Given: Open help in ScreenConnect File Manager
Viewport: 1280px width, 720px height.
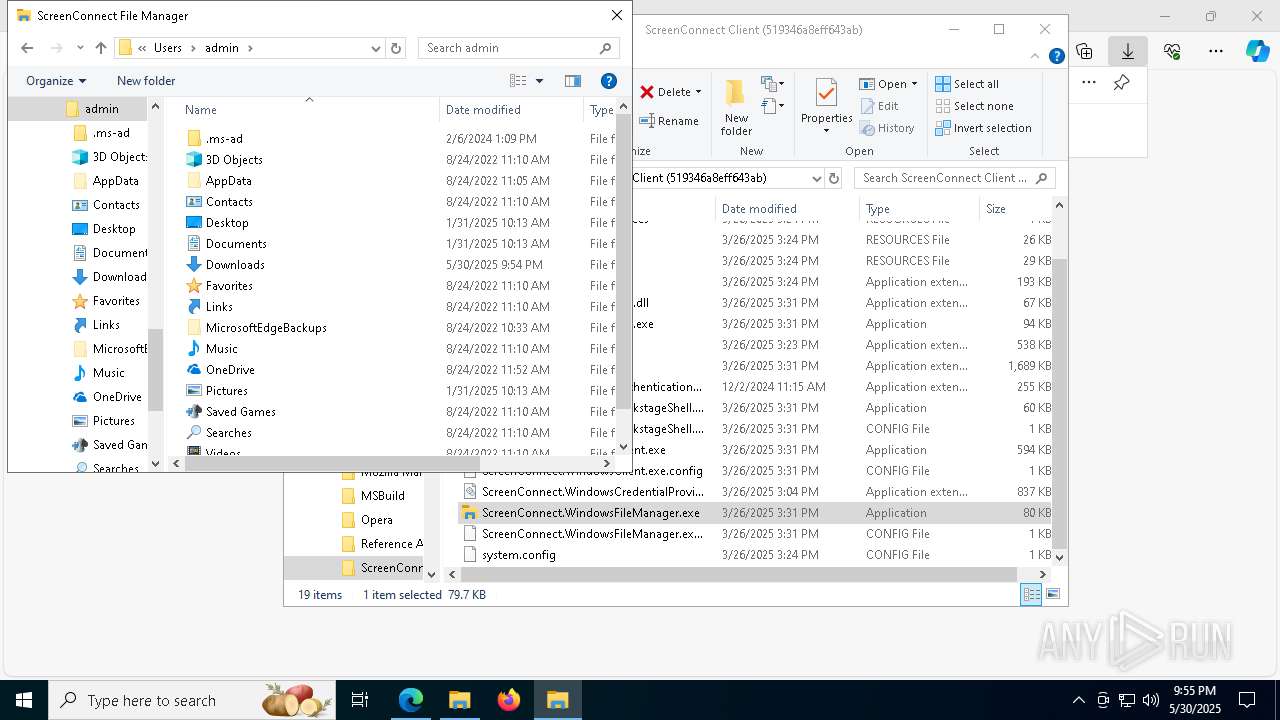Looking at the screenshot, I should click(x=608, y=81).
